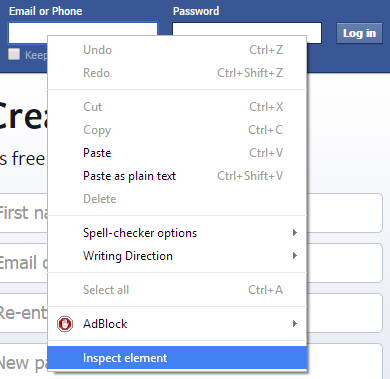Click the Copy menu entry
The width and height of the screenshot is (390, 379).
pos(177,130)
